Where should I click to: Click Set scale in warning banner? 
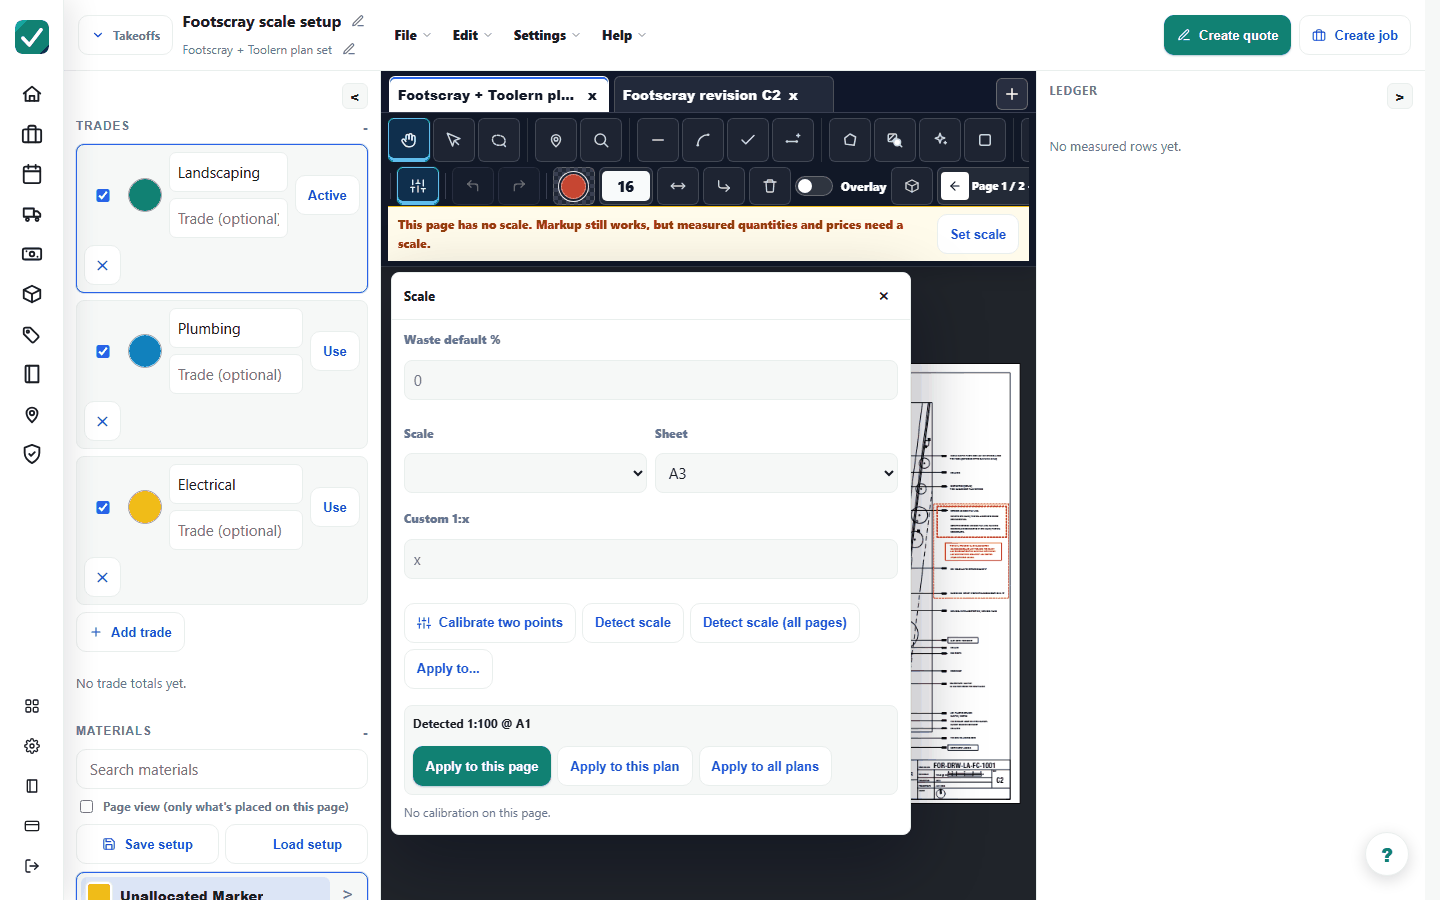tap(978, 234)
